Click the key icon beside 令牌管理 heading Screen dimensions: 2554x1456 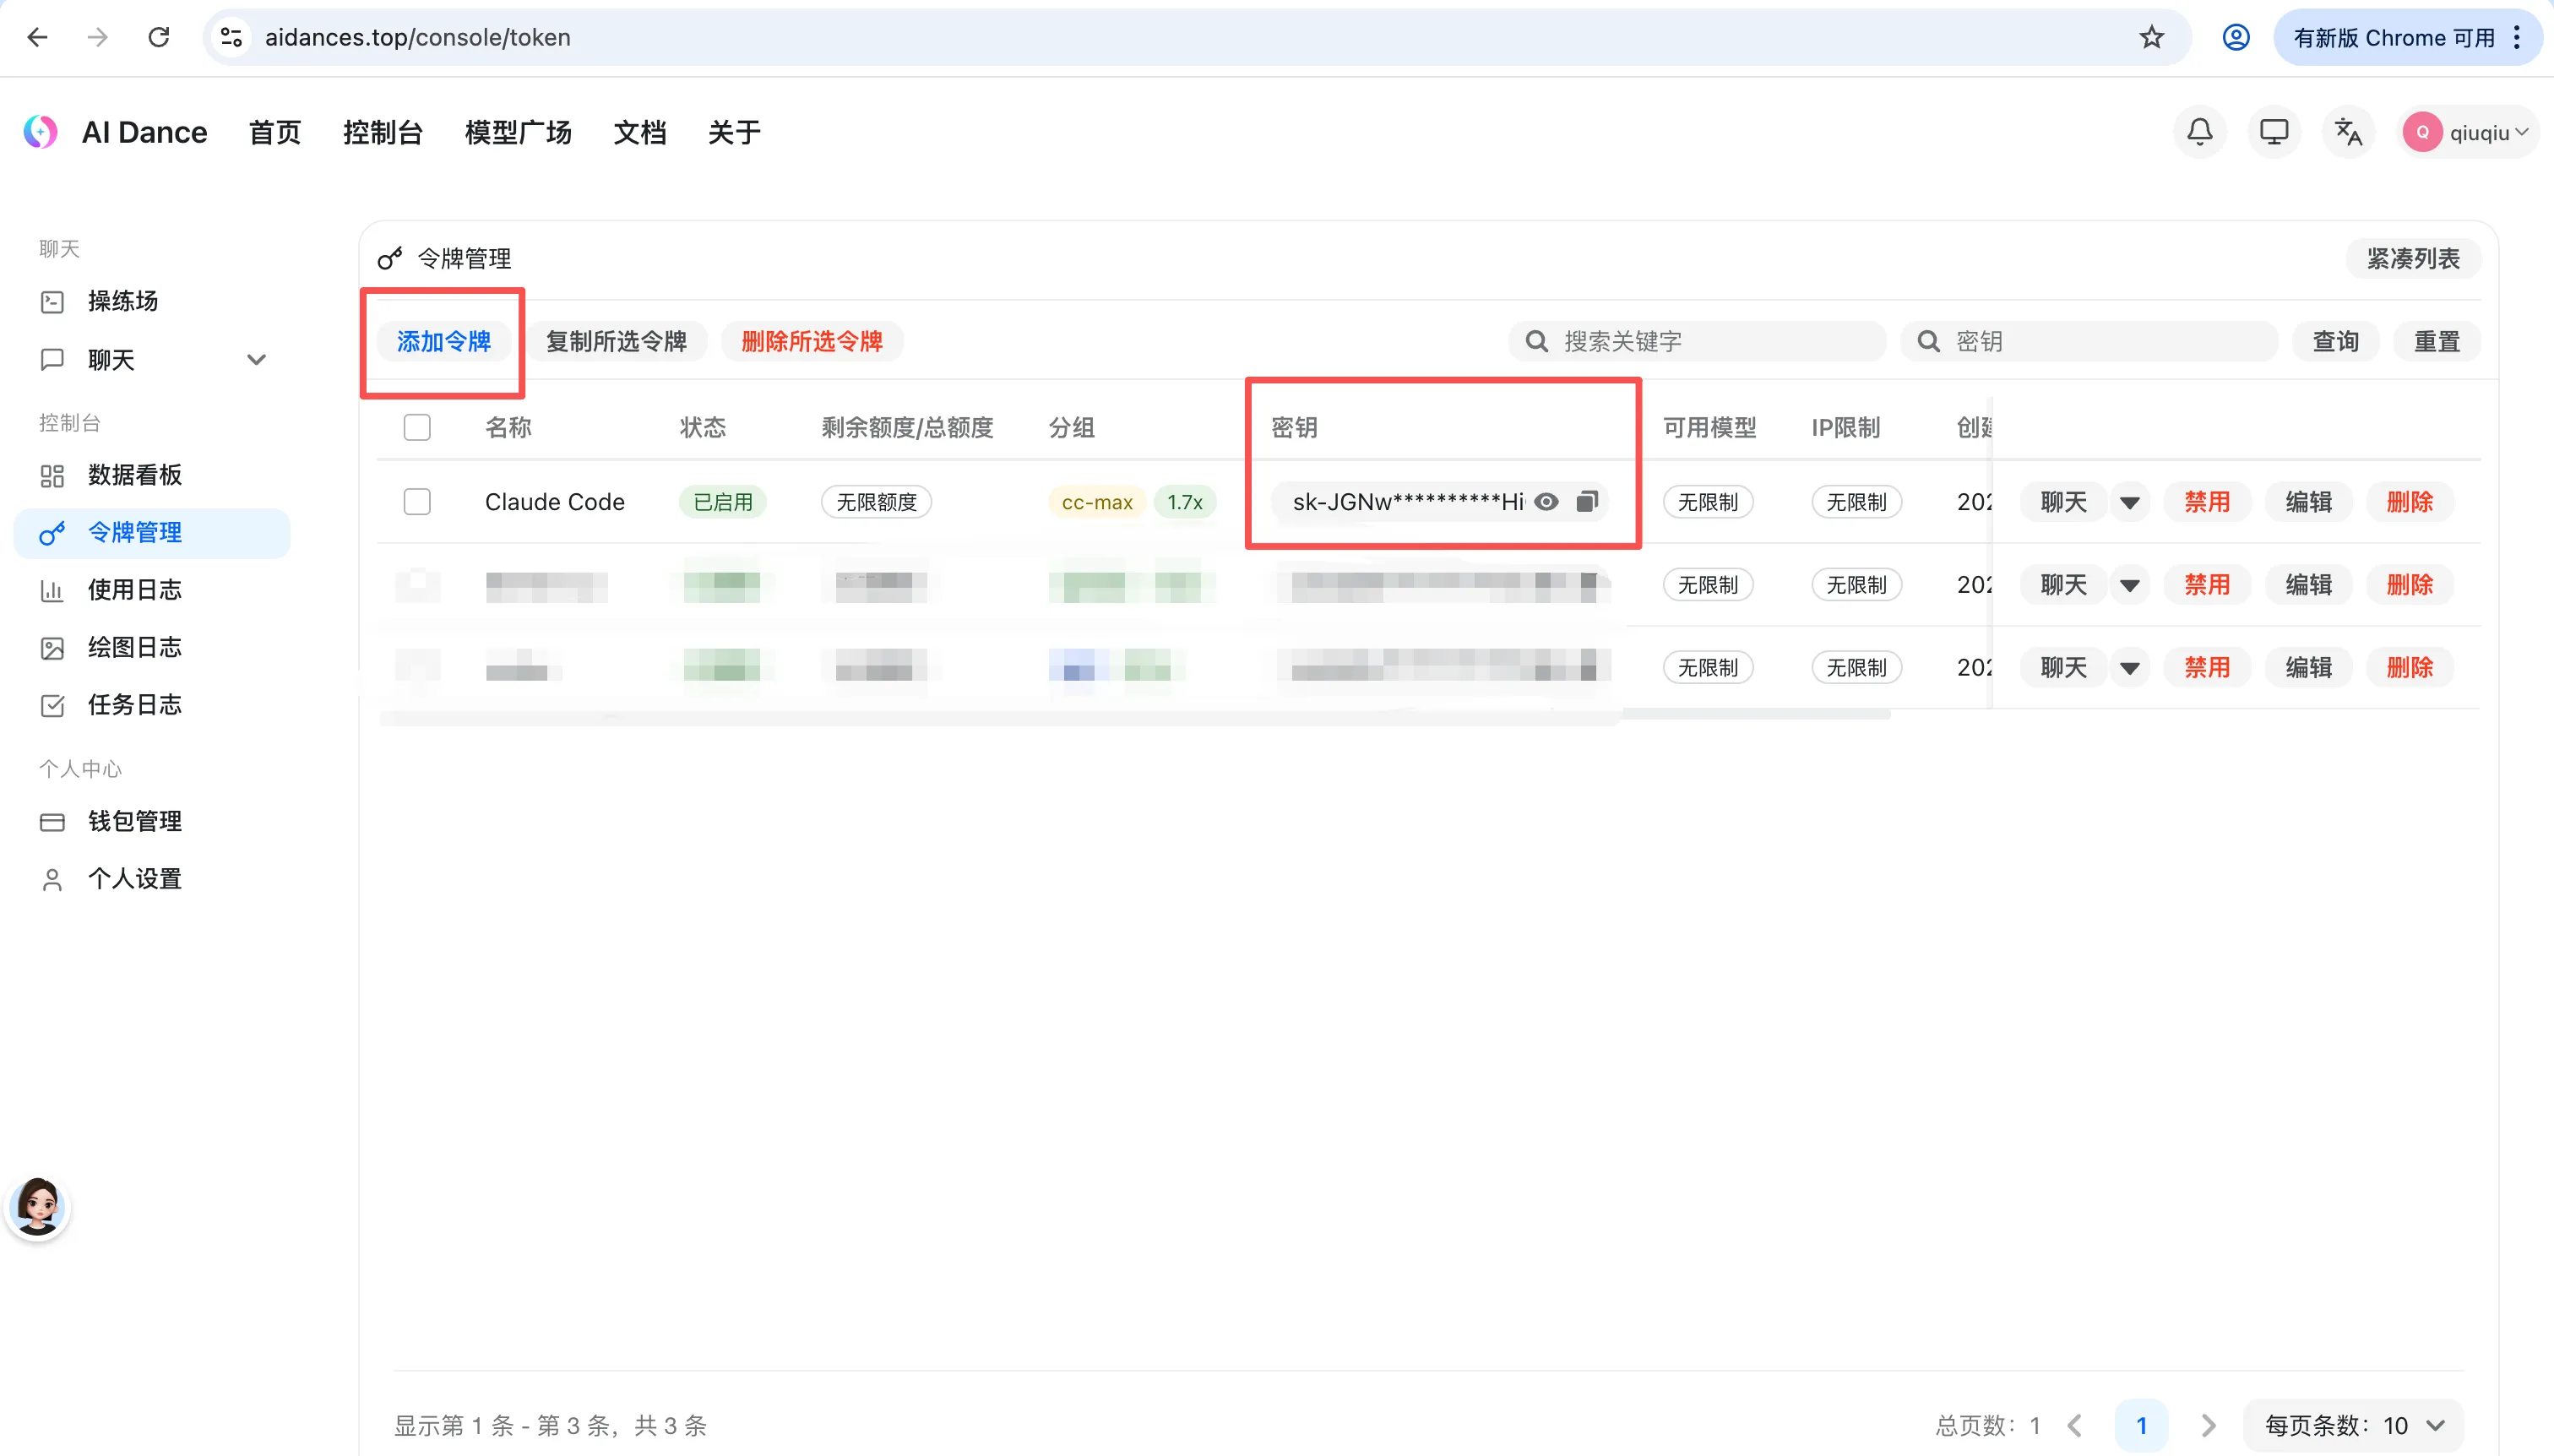[390, 258]
